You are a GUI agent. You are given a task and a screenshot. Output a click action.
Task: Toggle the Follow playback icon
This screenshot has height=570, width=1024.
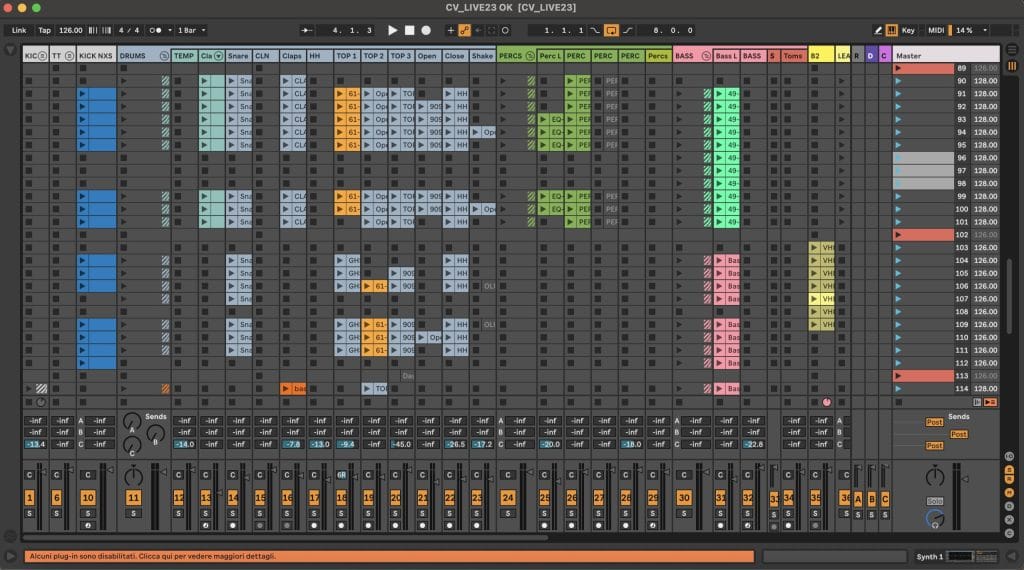[x=306, y=30]
